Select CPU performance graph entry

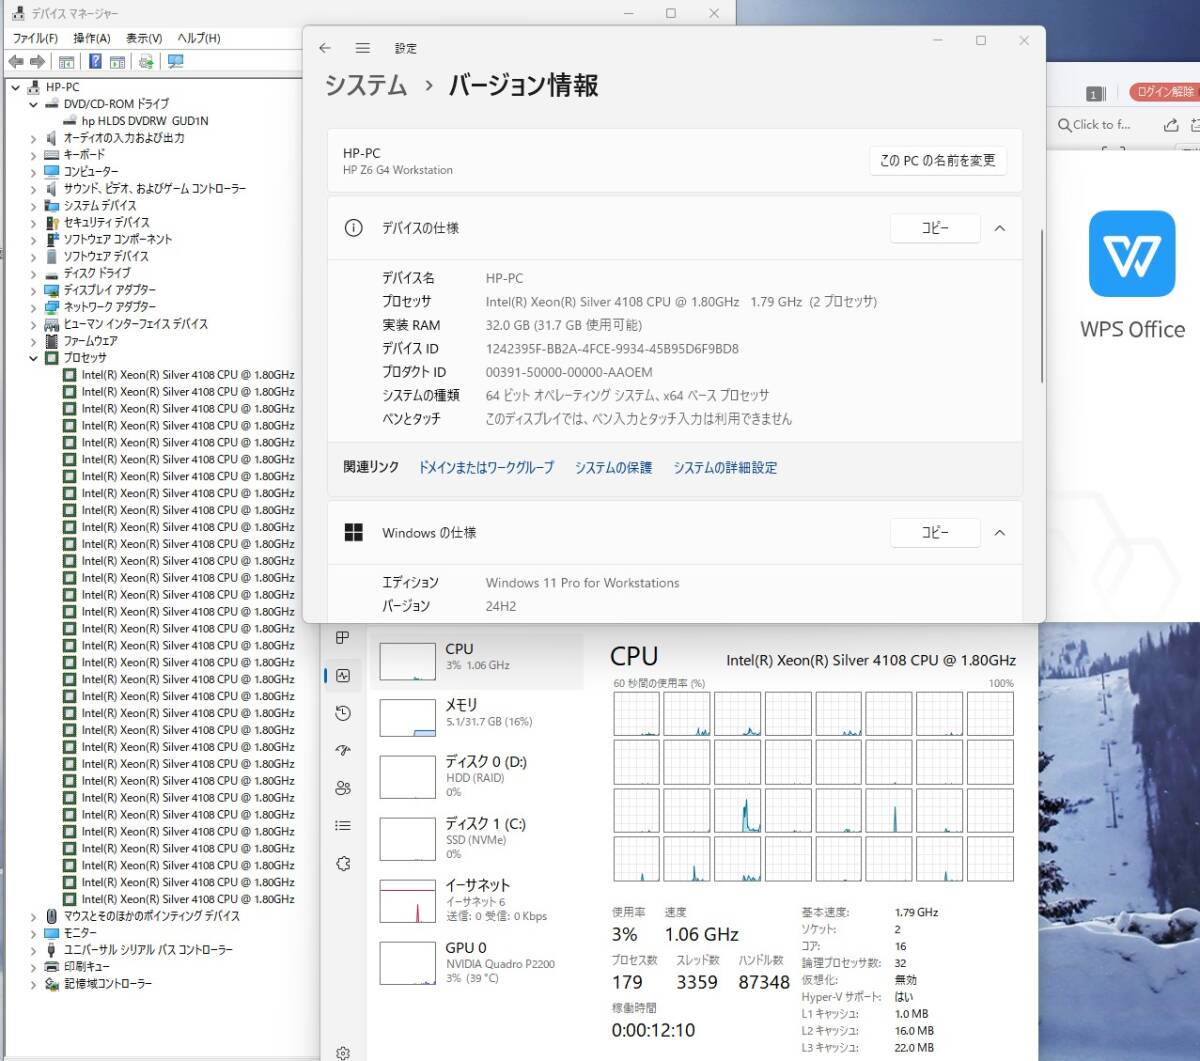pos(477,661)
